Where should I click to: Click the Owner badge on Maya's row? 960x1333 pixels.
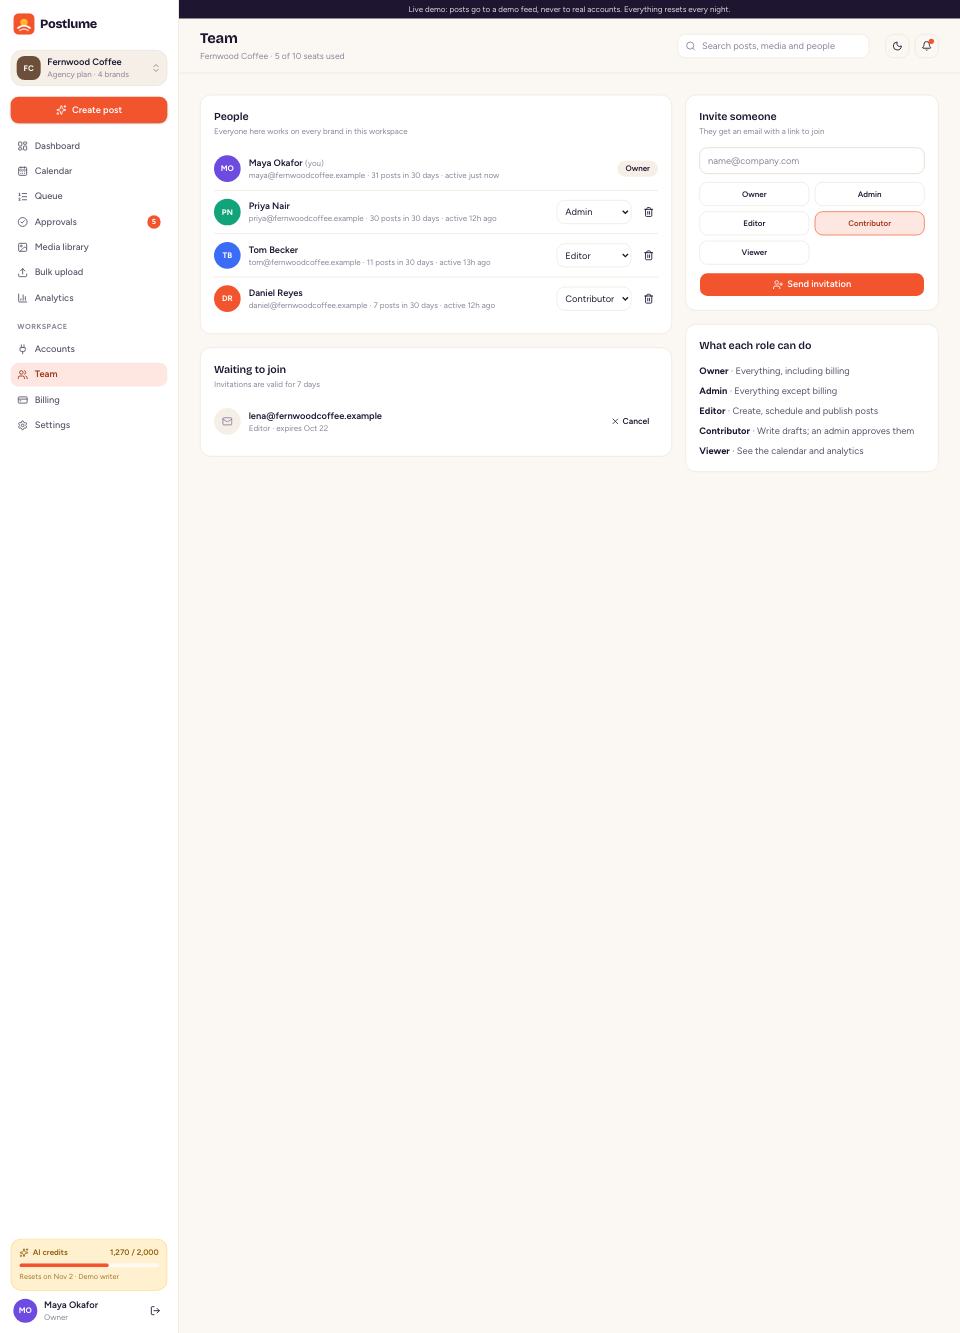[x=637, y=168]
